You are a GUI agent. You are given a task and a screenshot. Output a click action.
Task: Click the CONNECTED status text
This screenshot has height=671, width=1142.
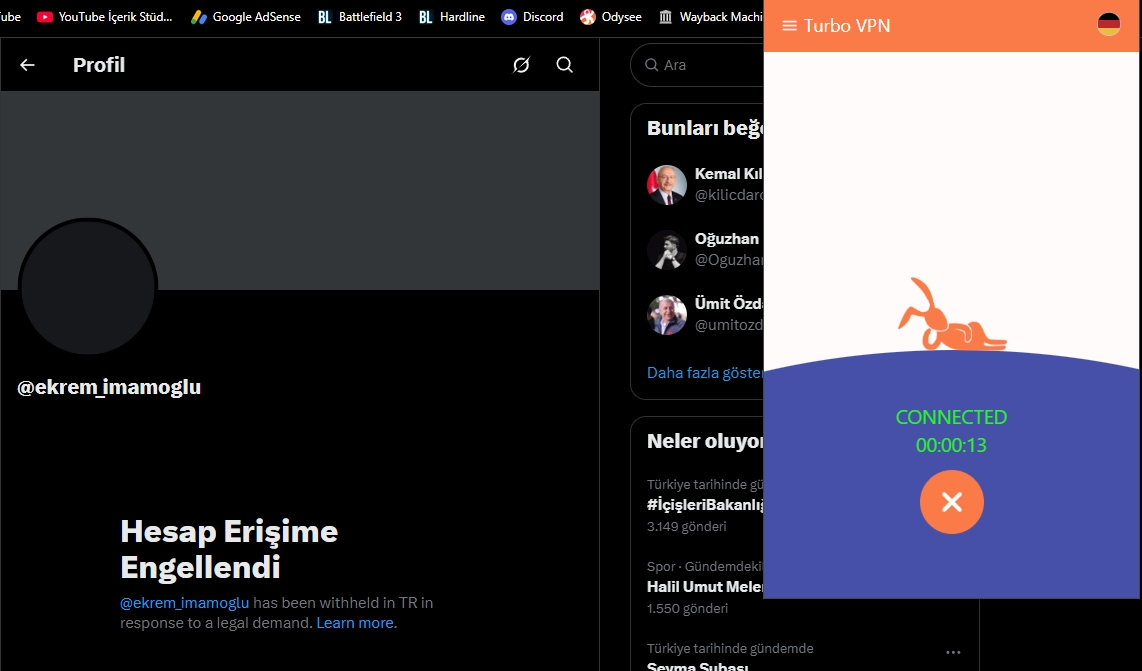[951, 417]
